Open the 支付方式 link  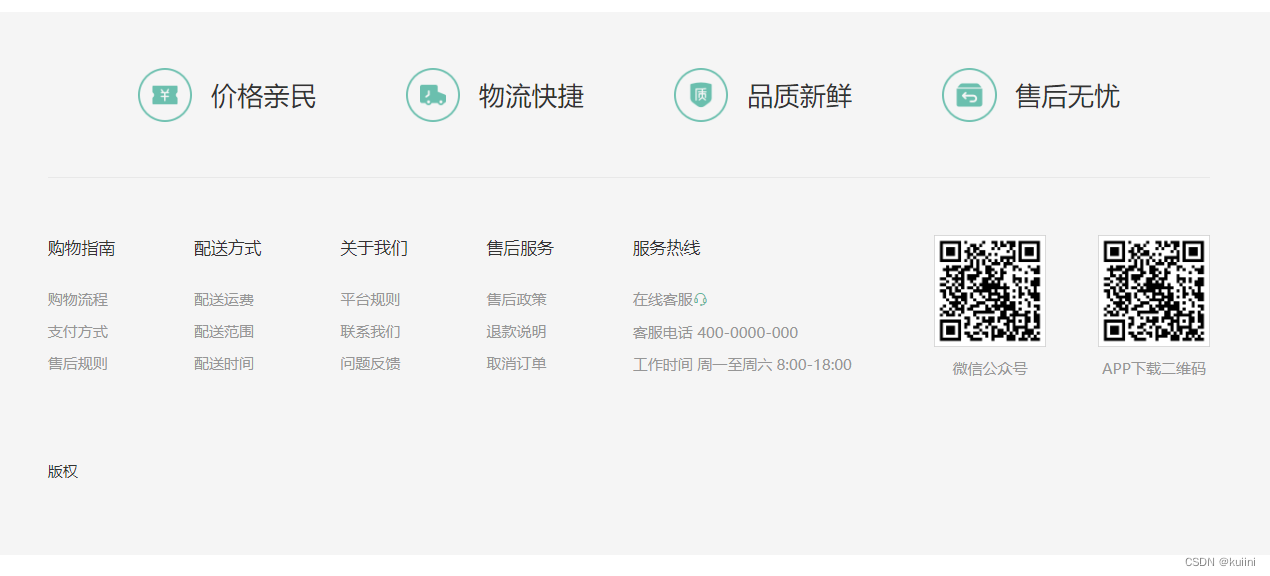78,332
